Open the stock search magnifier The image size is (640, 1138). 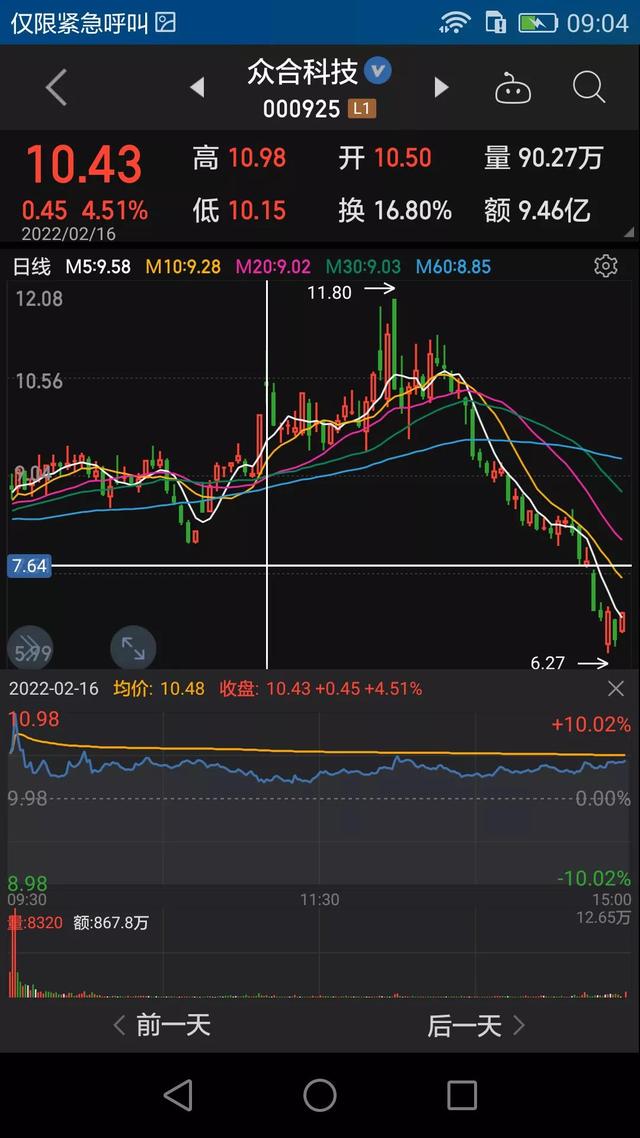click(x=588, y=88)
